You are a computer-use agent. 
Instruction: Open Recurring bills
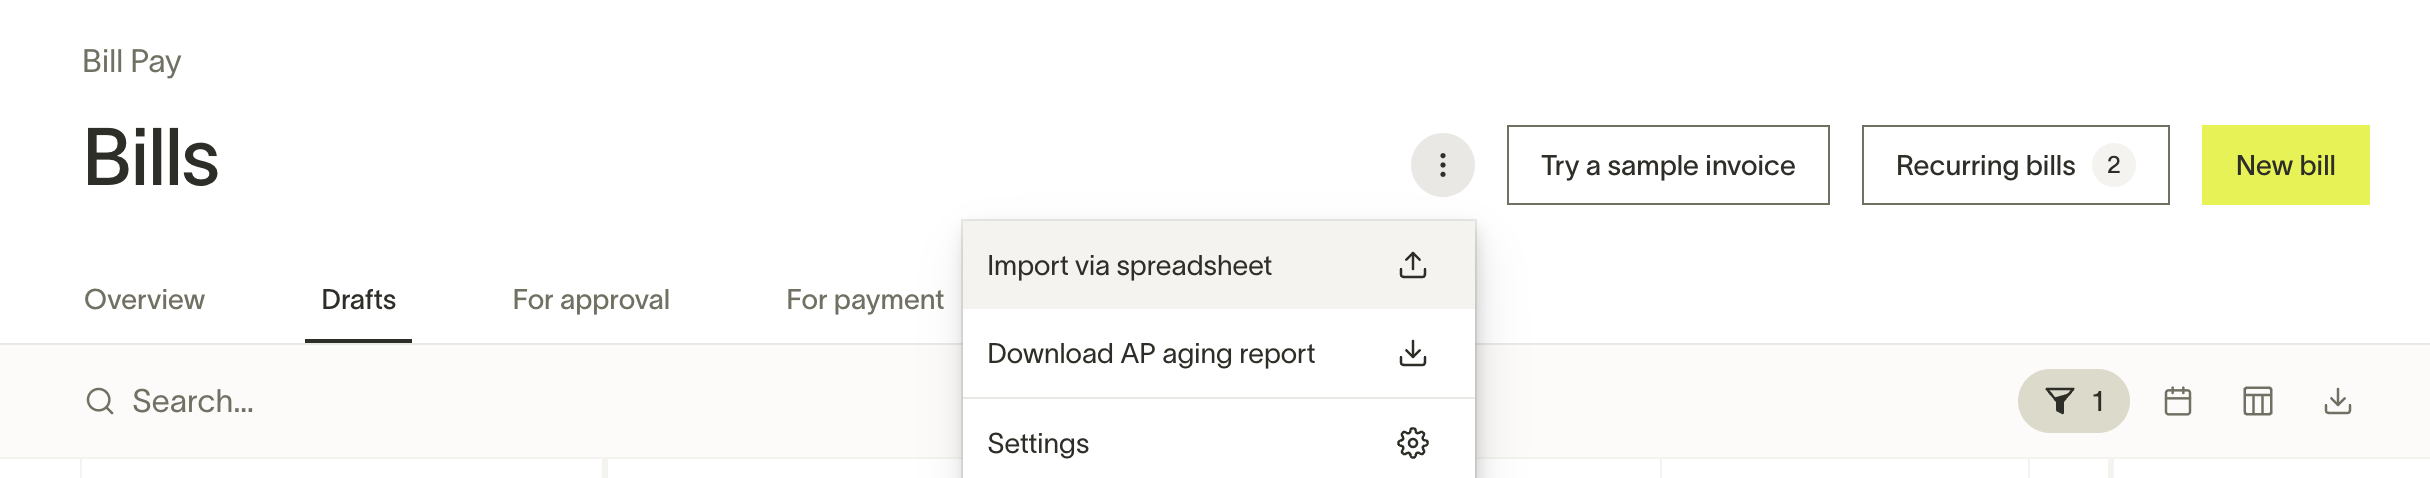tap(2015, 165)
